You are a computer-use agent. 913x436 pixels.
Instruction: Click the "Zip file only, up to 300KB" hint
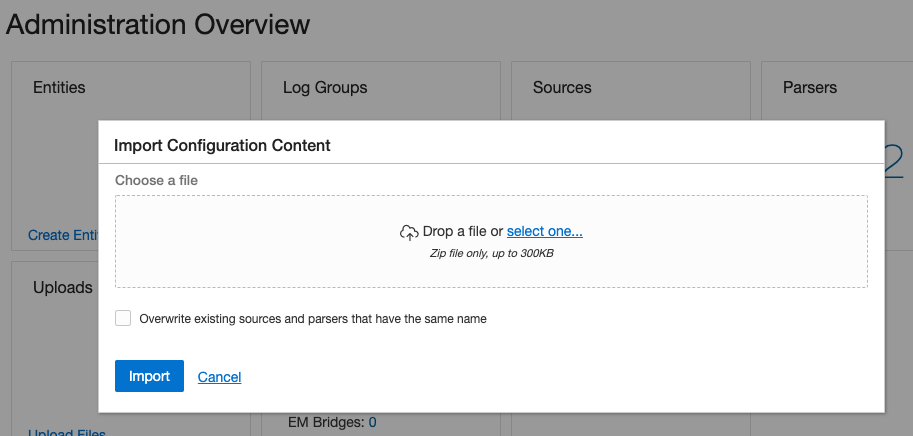click(x=491, y=253)
